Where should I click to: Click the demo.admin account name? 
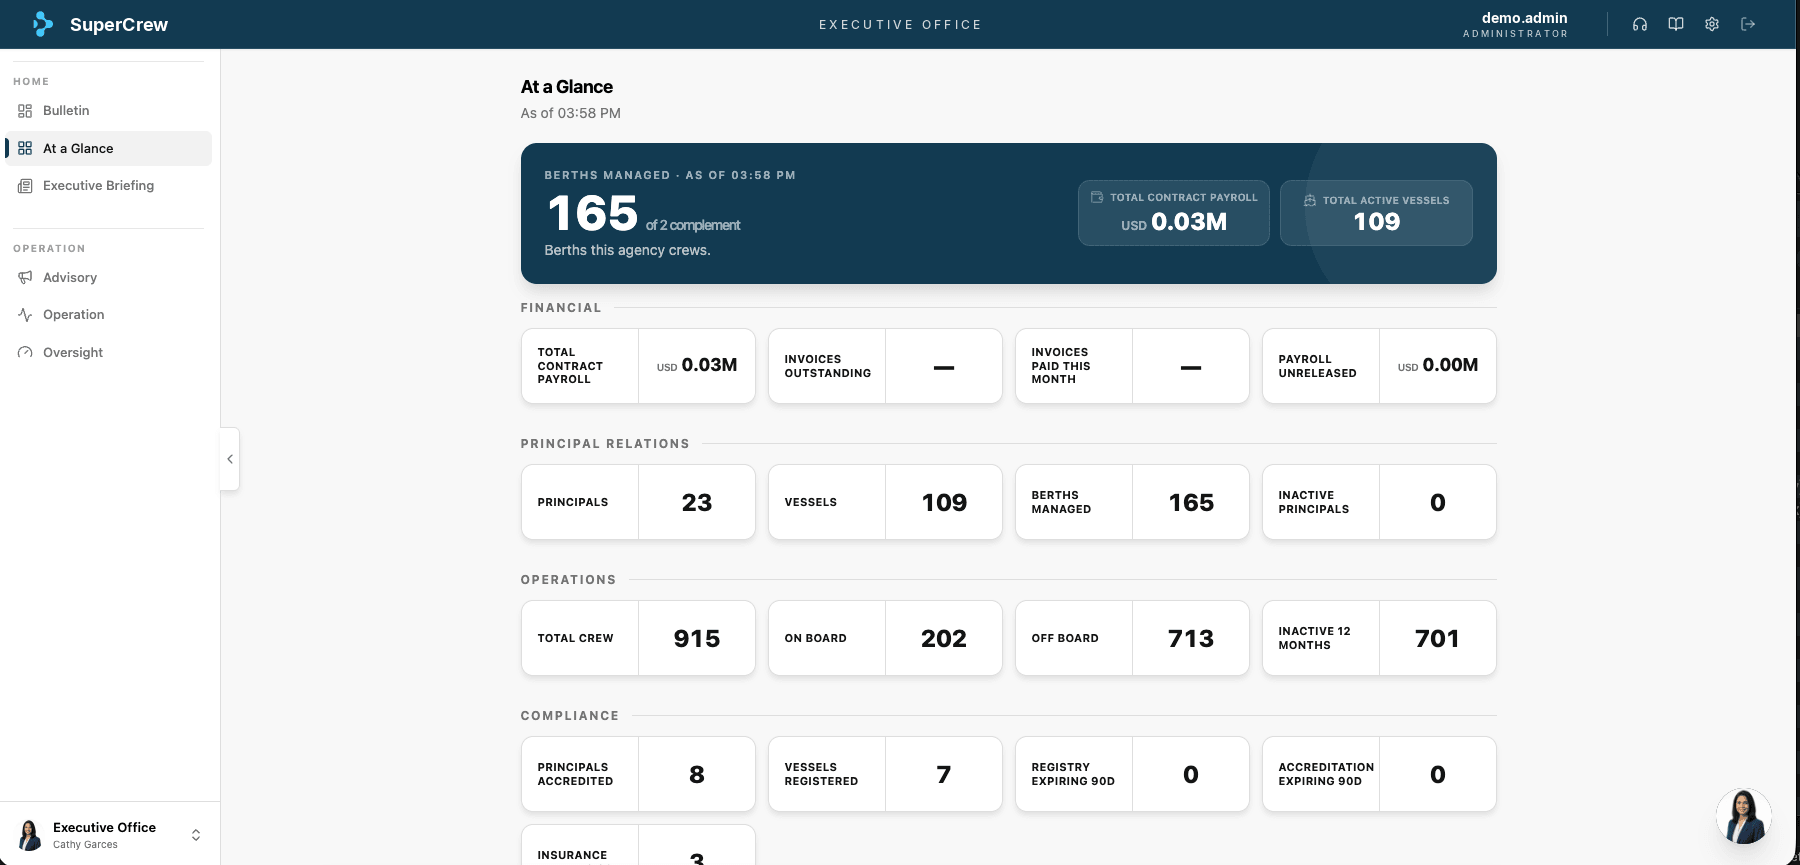pyautogui.click(x=1524, y=18)
